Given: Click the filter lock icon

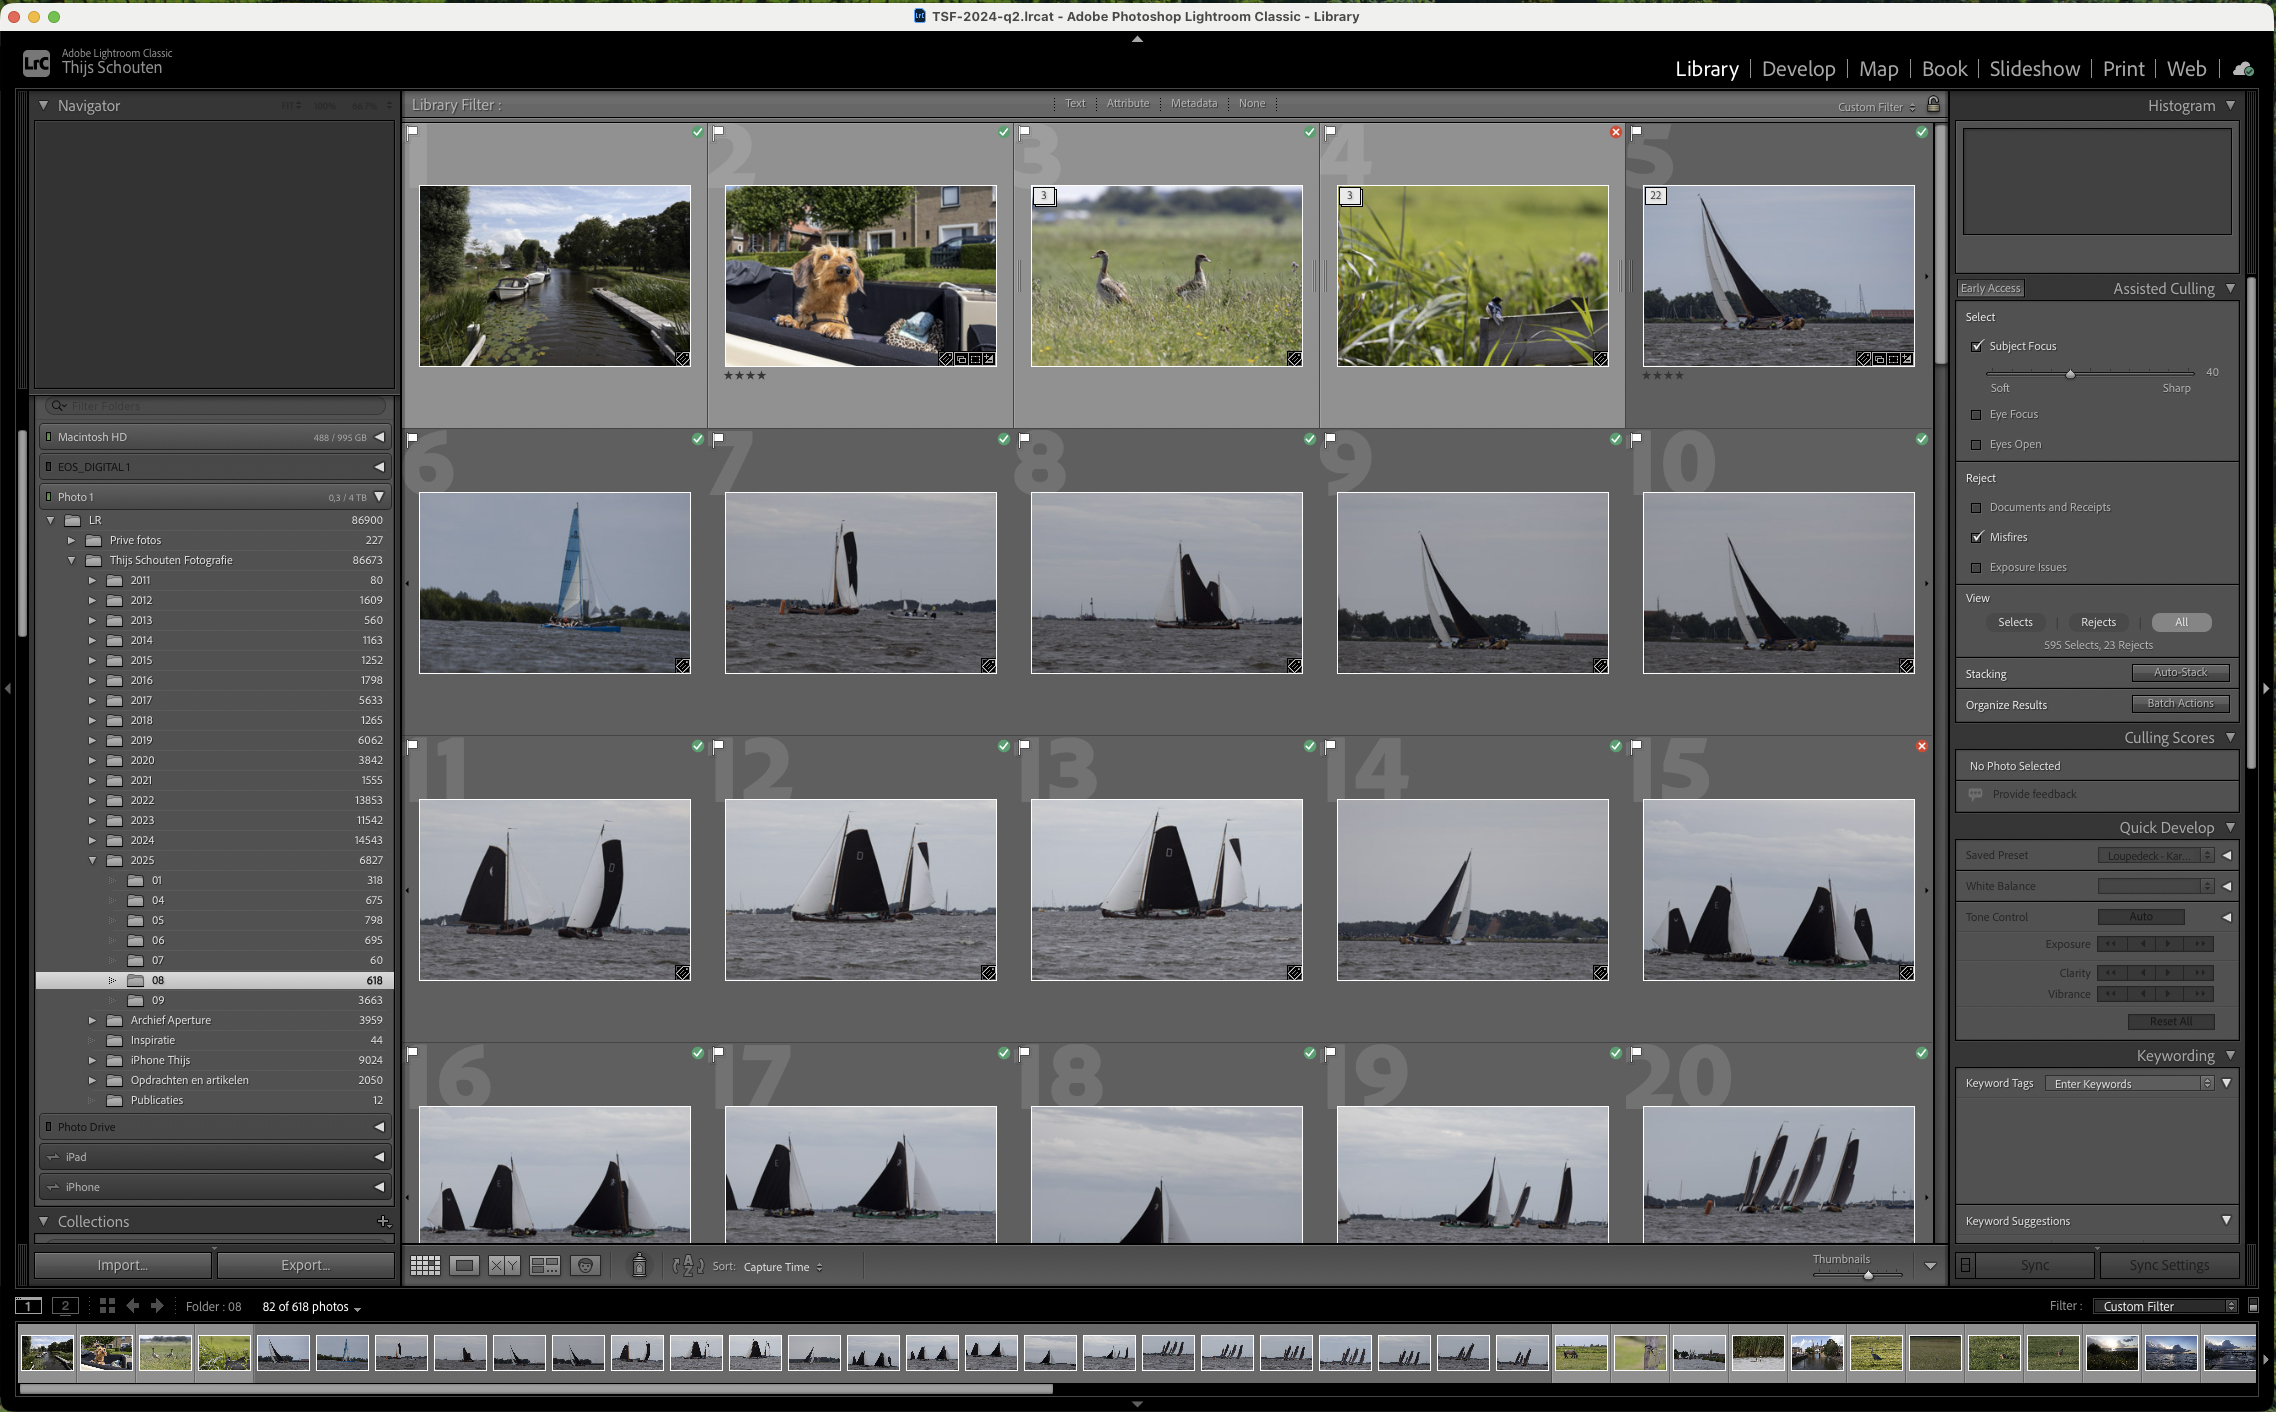Looking at the screenshot, I should coord(1933,105).
